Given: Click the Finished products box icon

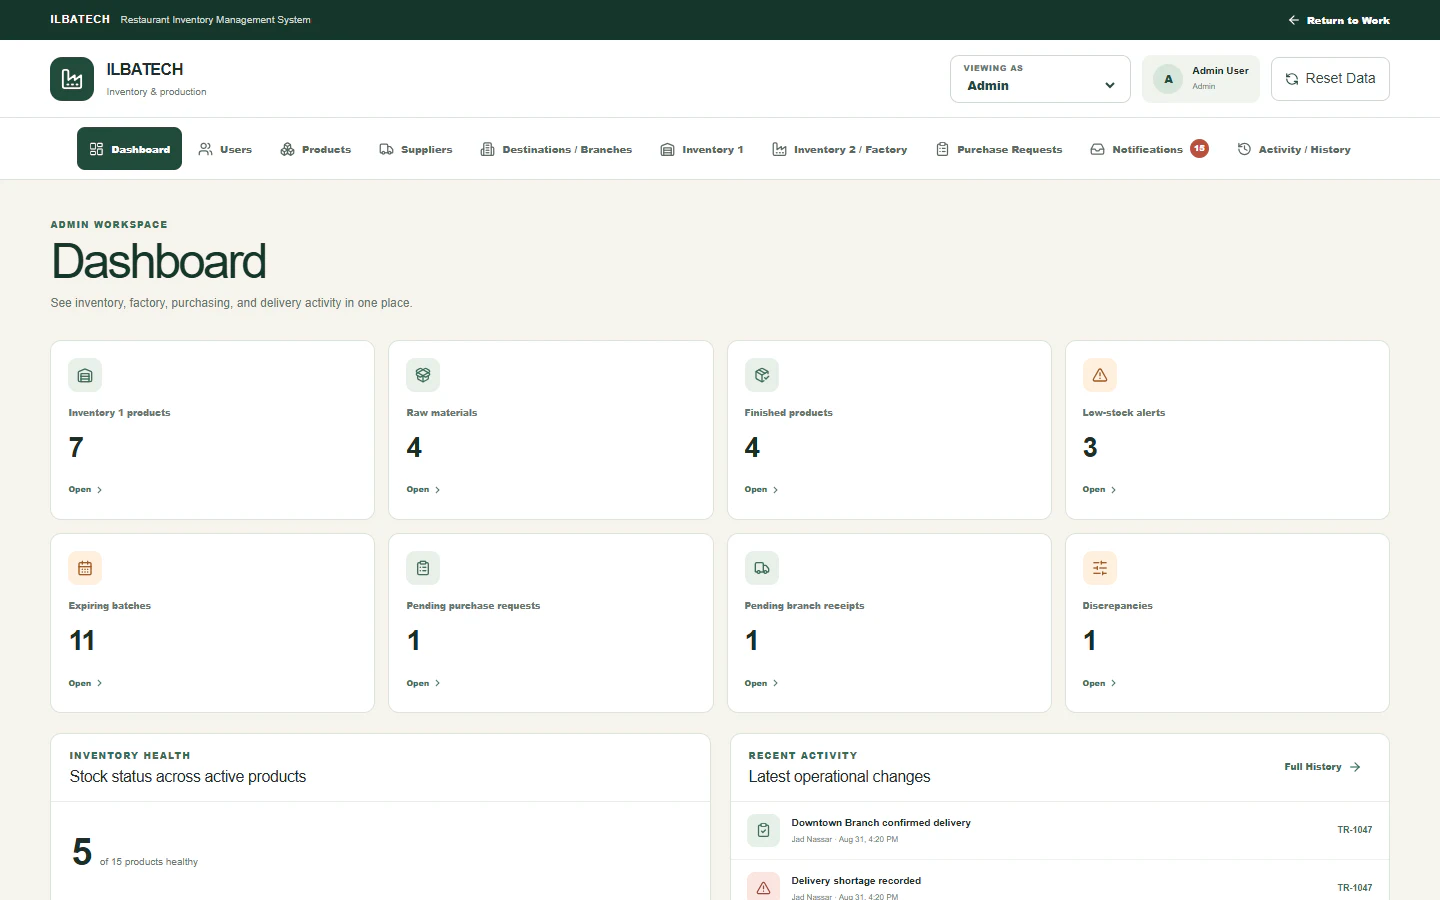Looking at the screenshot, I should coord(762,375).
